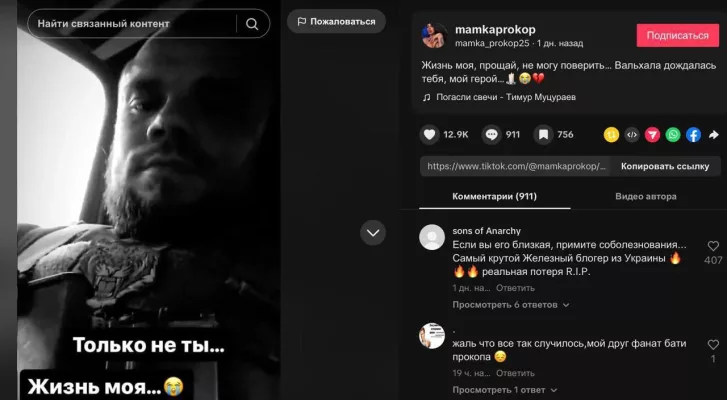Image resolution: width=727 pixels, height=400 pixels.
Task: Get embed code via the embed icon
Action: click(x=631, y=135)
